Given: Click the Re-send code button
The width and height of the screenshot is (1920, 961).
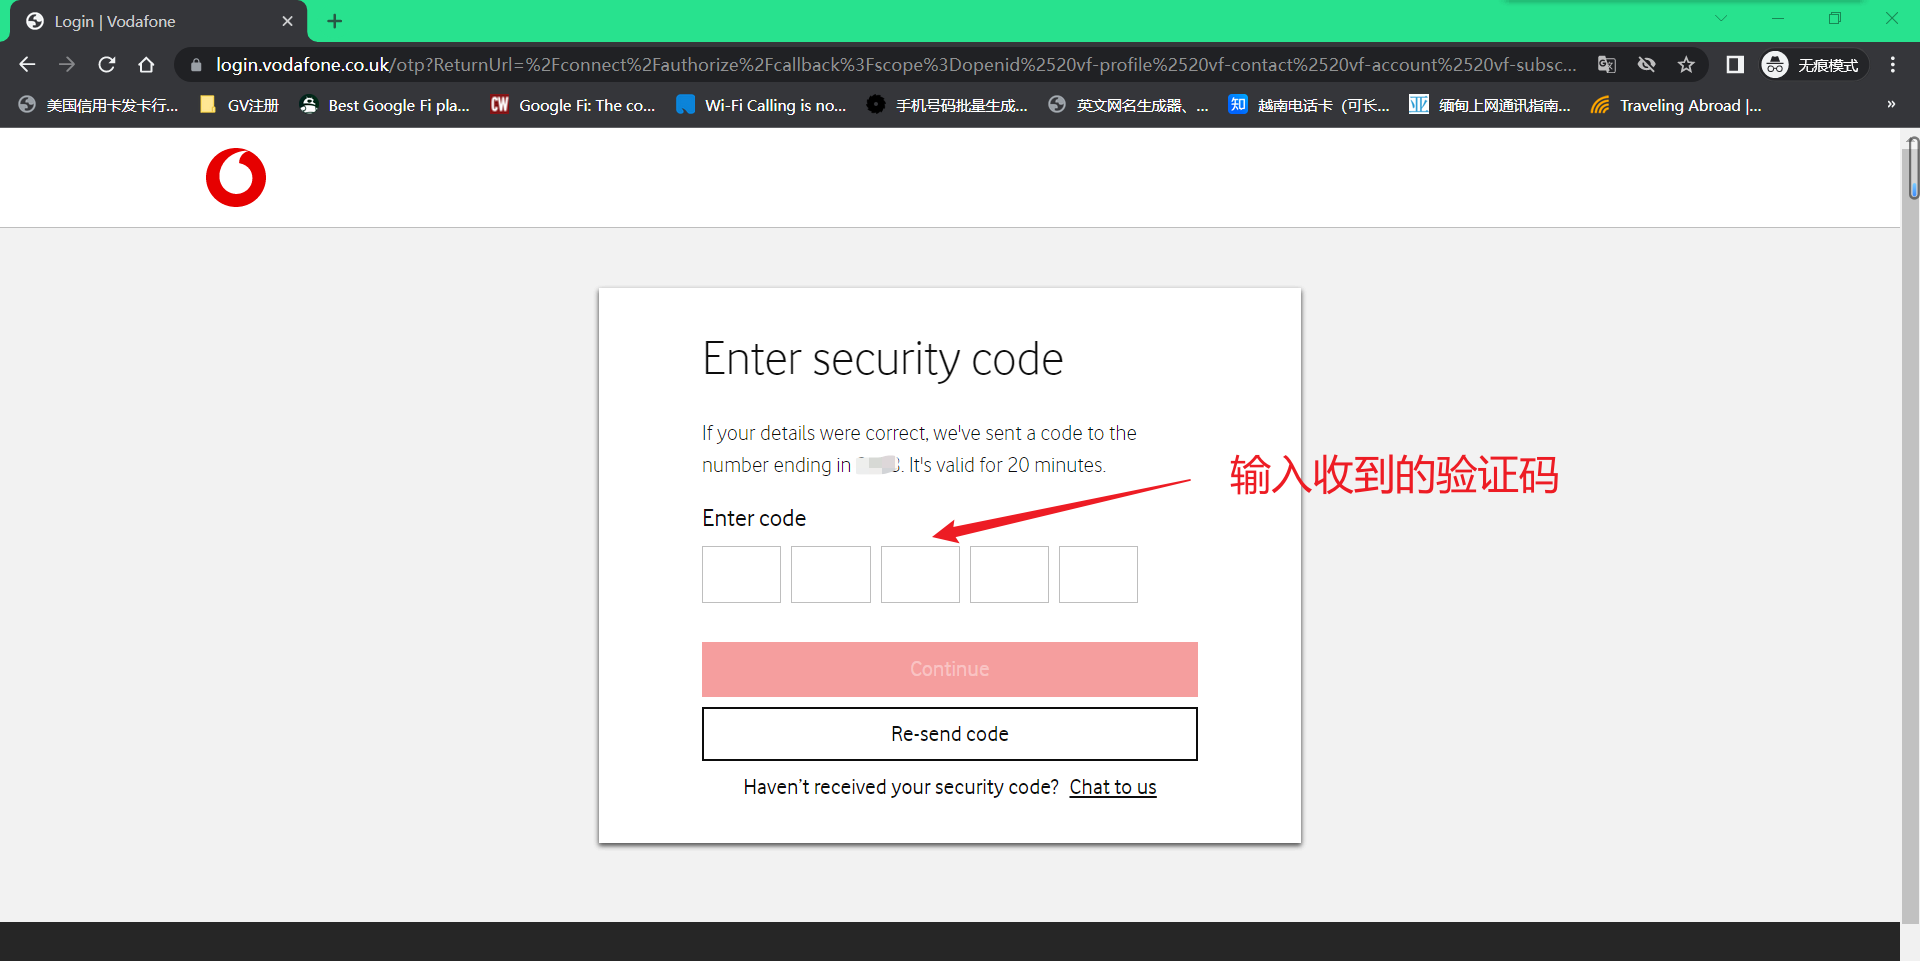Looking at the screenshot, I should coord(949,733).
